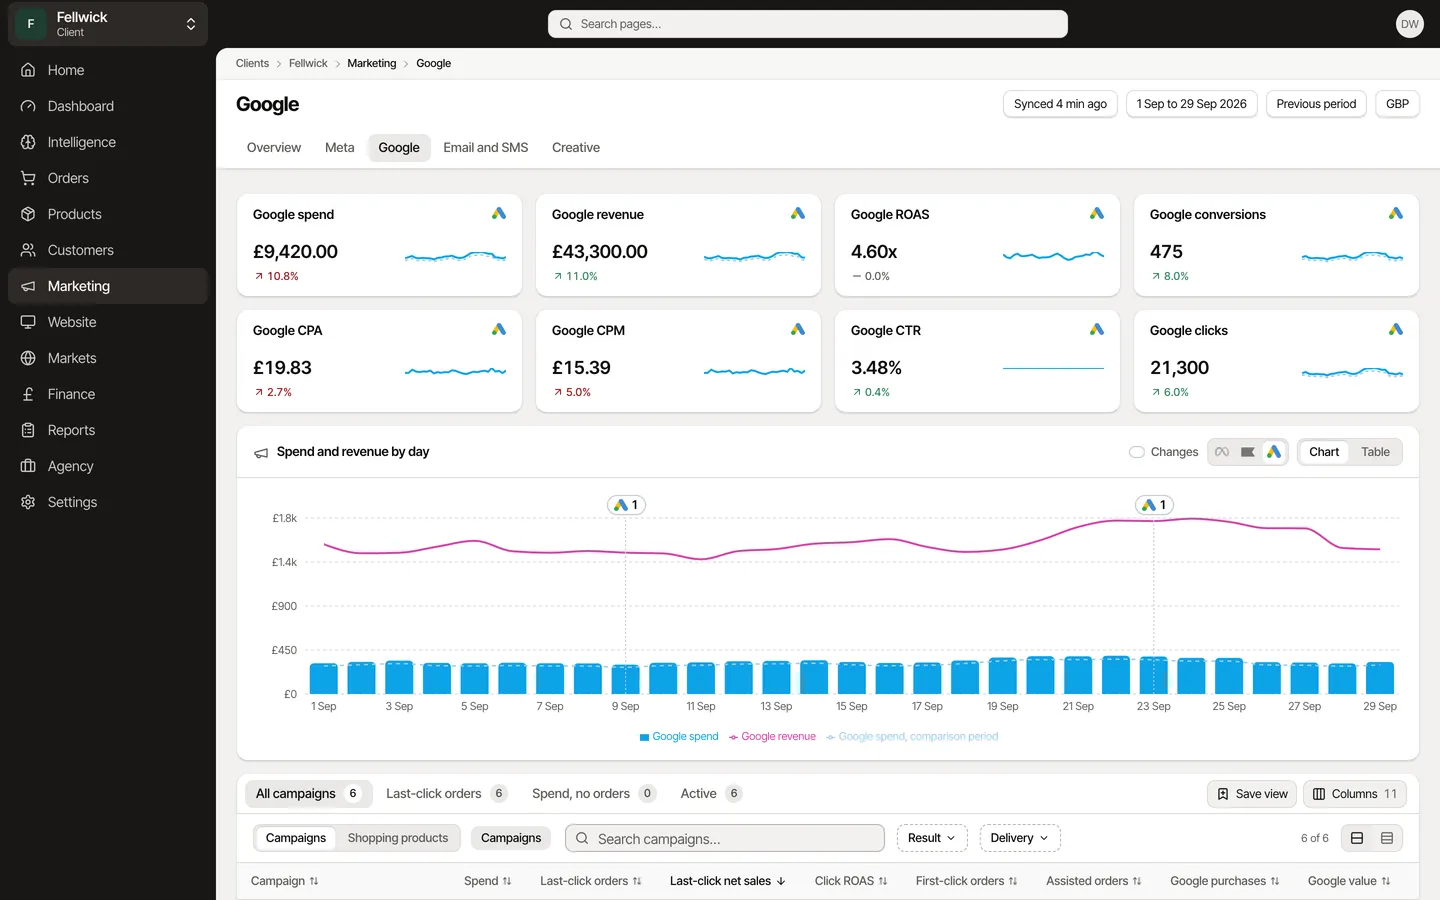Click first Google Ads annotation marker on chart

point(626,505)
